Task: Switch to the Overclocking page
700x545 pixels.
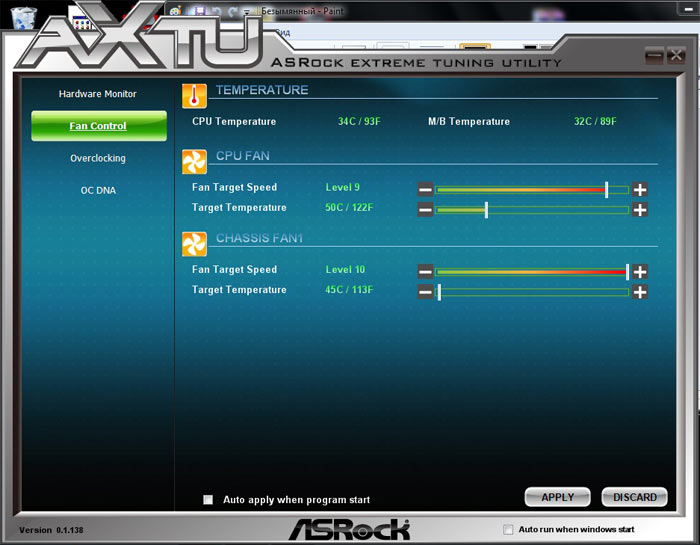Action: pos(98,158)
